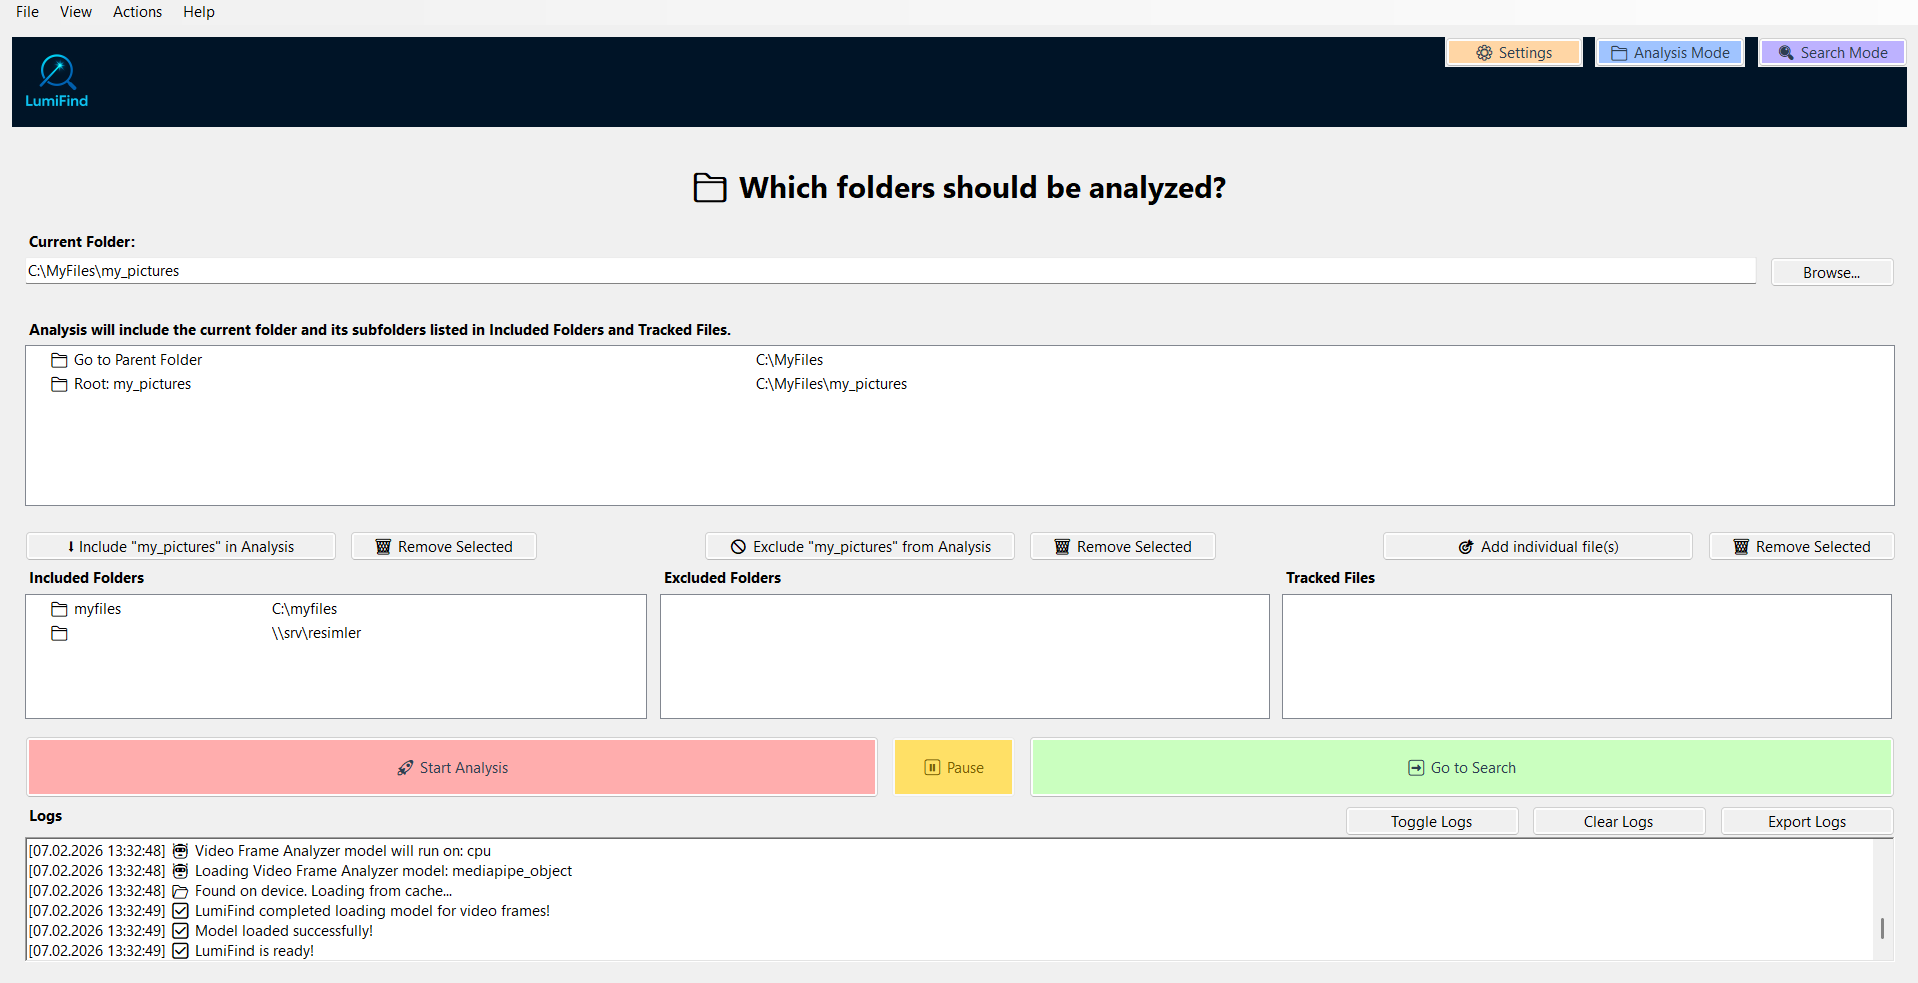This screenshot has height=983, width=1918.
Task: Select the C:\MyFiles path text in folder list
Action: coord(790,360)
